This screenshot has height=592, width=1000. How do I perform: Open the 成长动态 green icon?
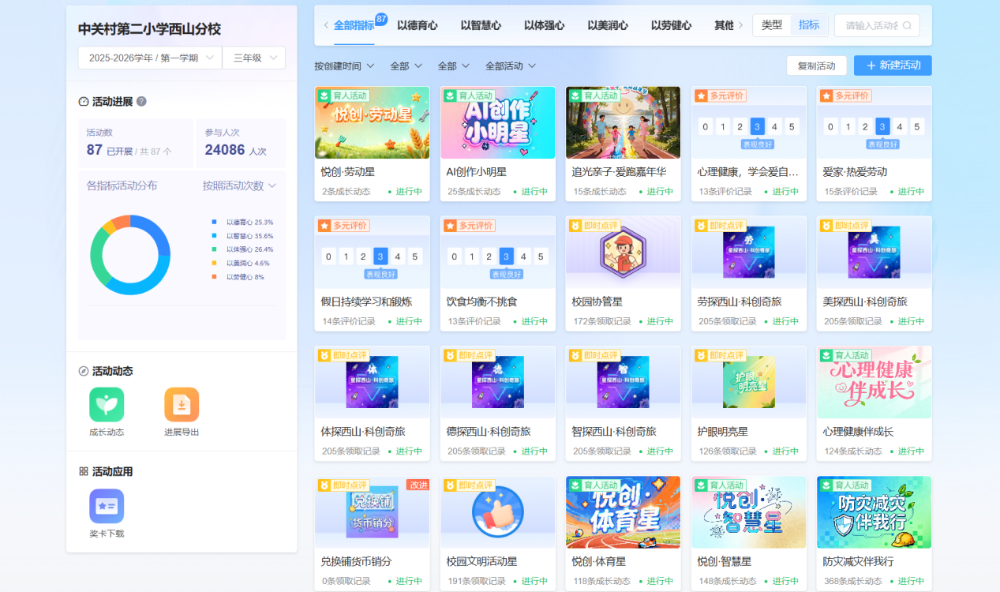pyautogui.click(x=106, y=405)
